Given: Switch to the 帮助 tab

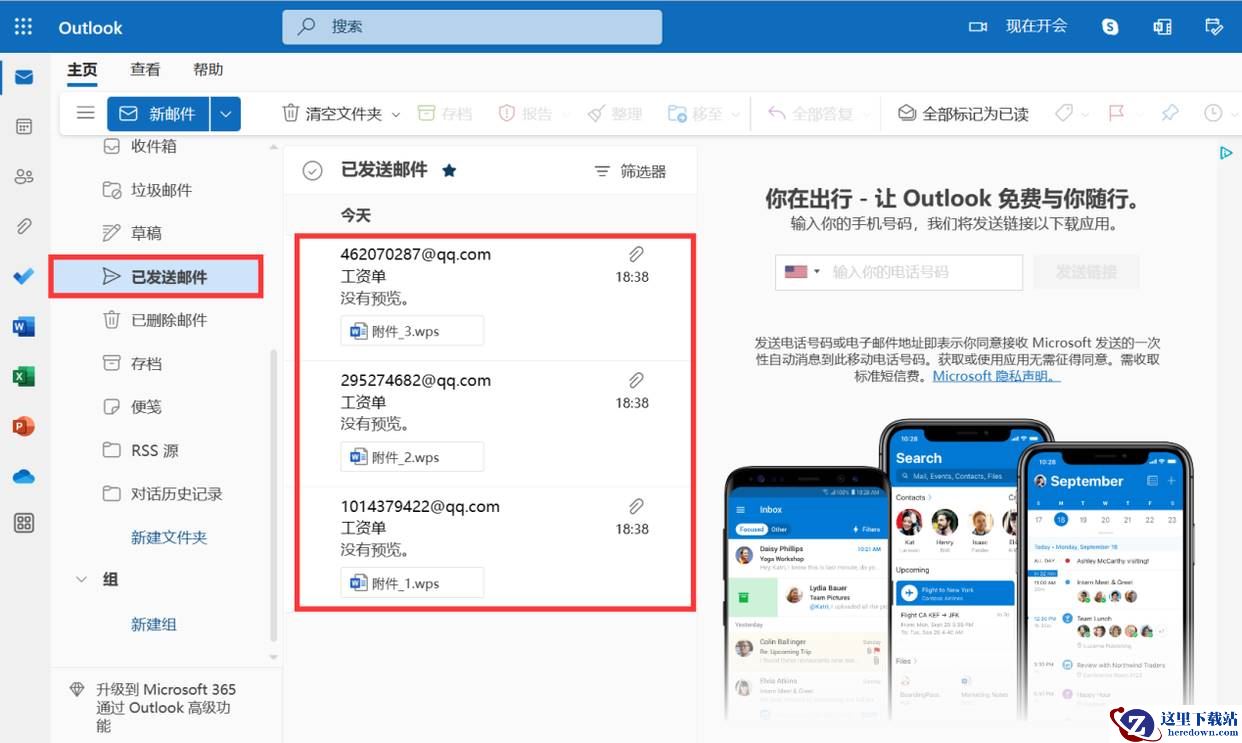Looking at the screenshot, I should point(208,70).
